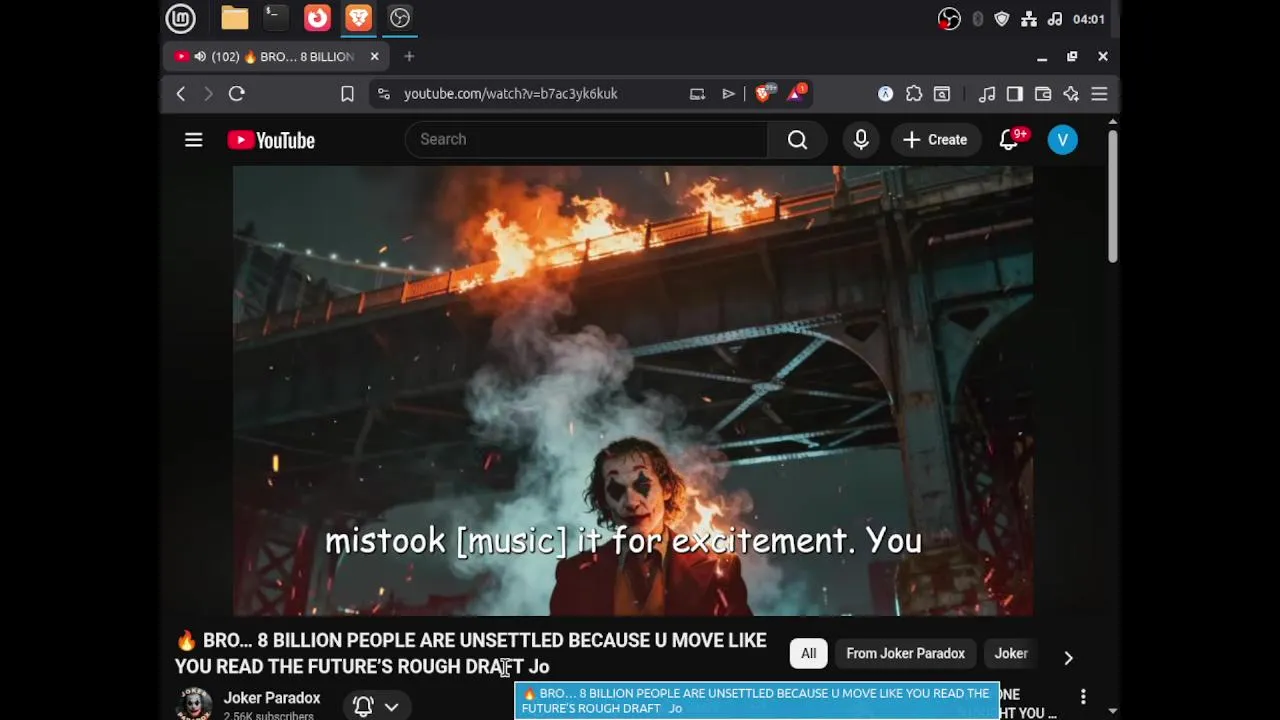Click the Brave playlist play icon
The width and height of the screenshot is (1280, 720).
[x=728, y=94]
